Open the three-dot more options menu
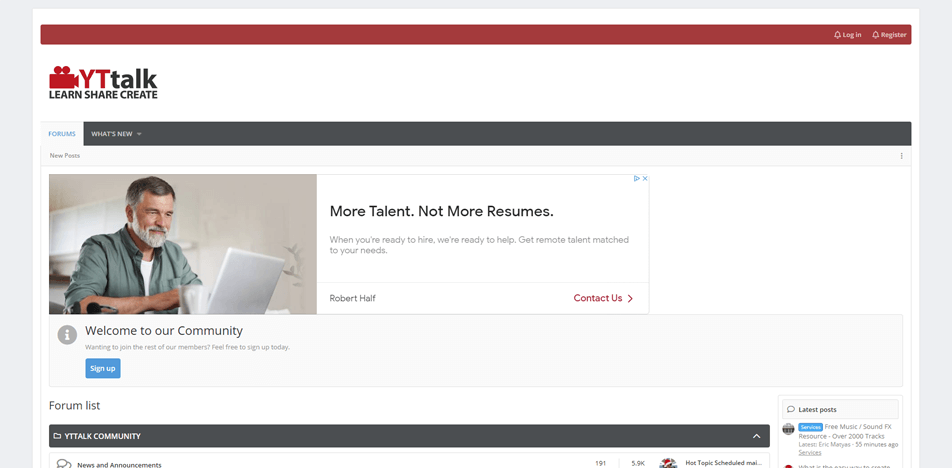This screenshot has height=468, width=952. click(x=901, y=156)
